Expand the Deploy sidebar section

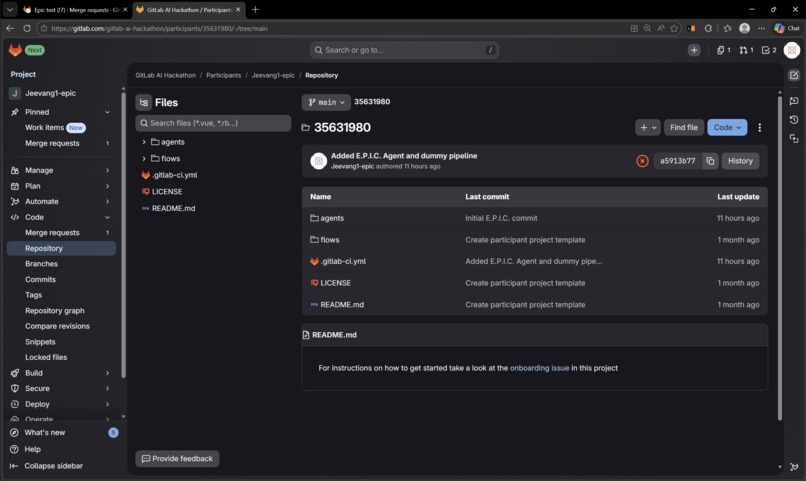107,404
